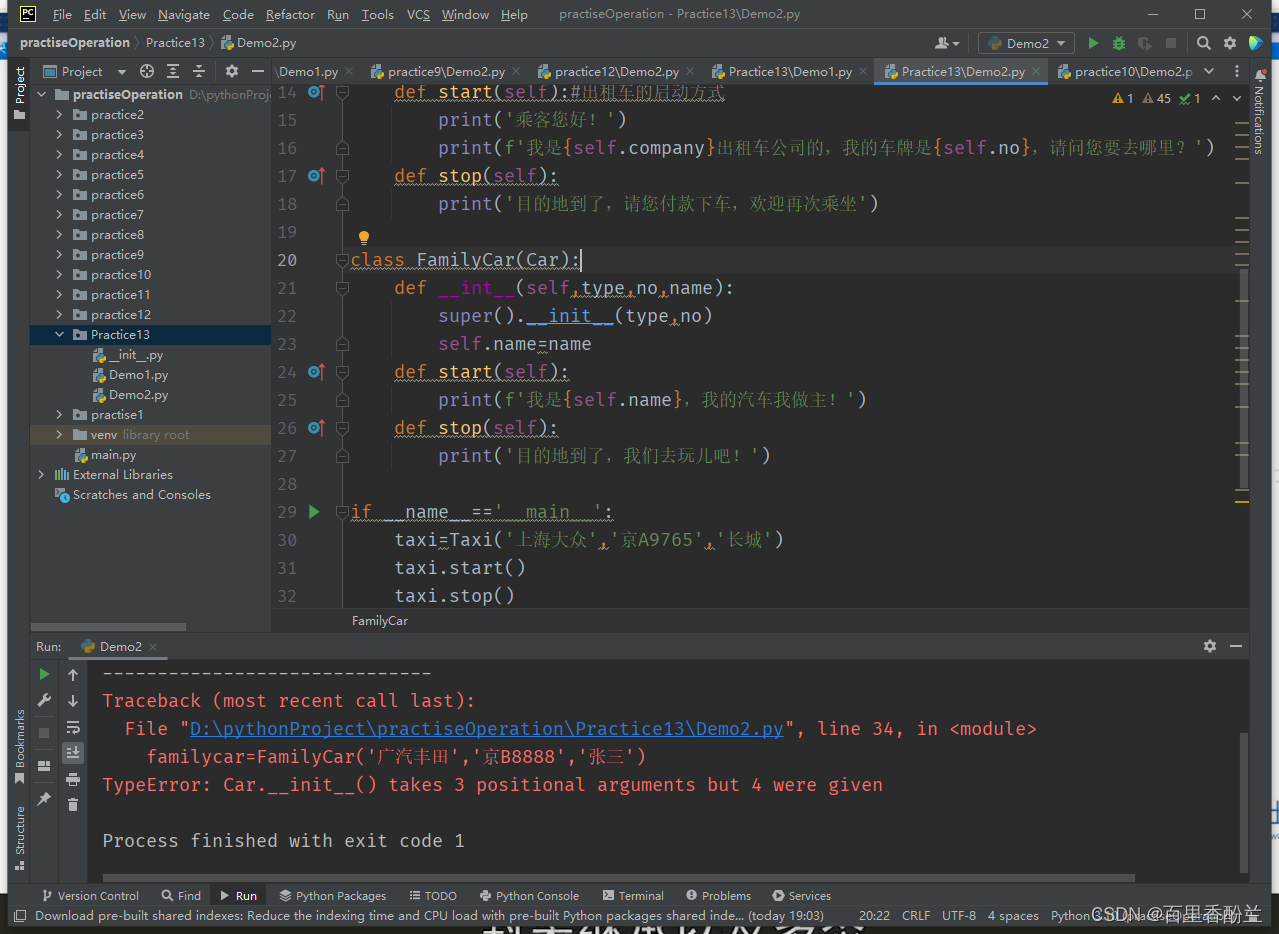Open Project panel options gear
The image size is (1279, 934).
coord(232,71)
